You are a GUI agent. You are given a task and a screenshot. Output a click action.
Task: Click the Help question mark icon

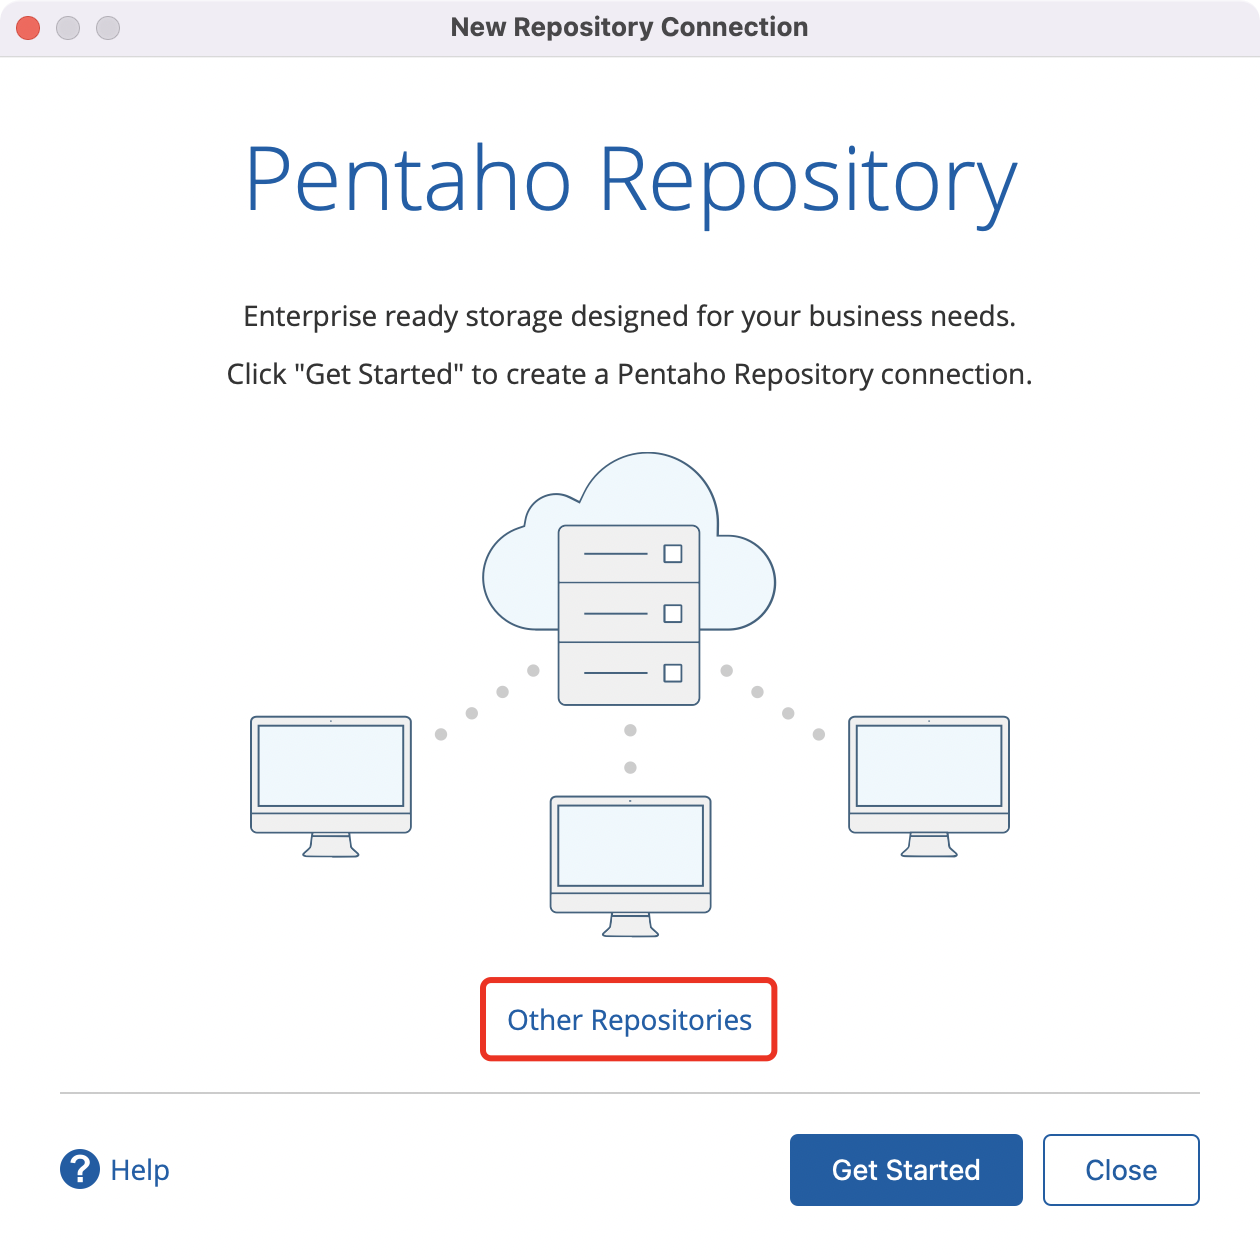(x=80, y=1169)
